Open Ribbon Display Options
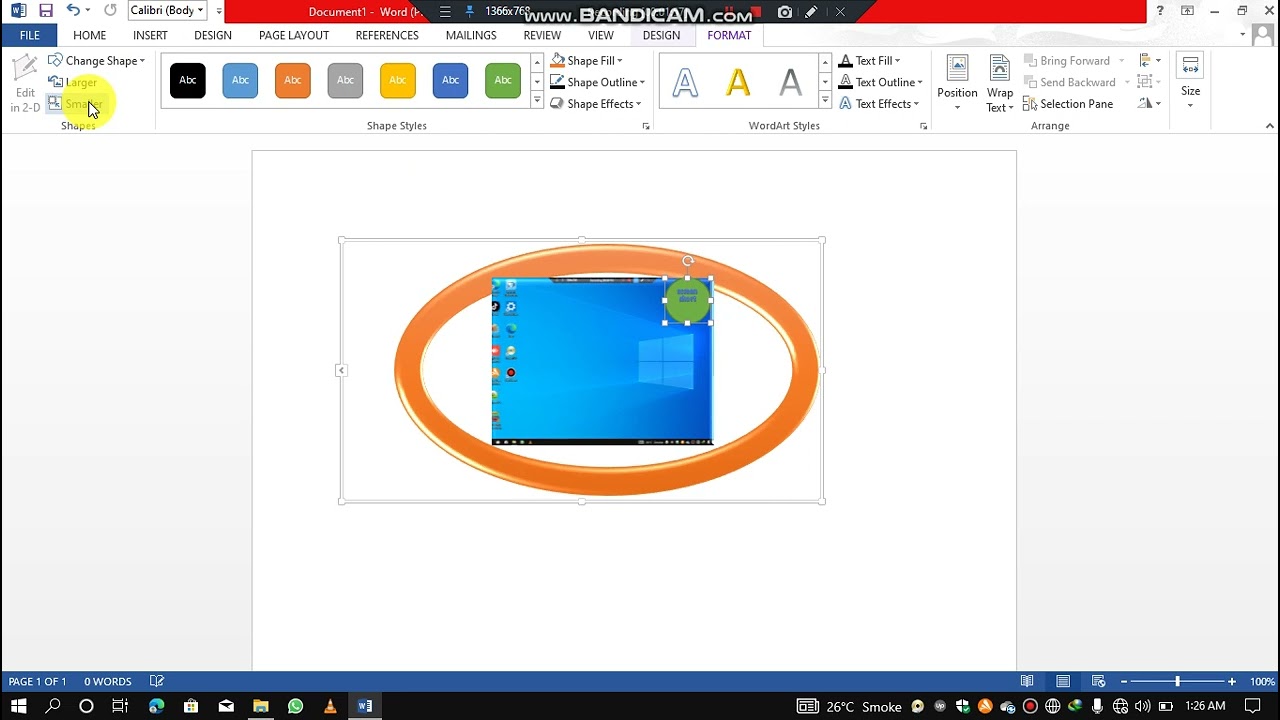1280x720 pixels. (x=1187, y=11)
